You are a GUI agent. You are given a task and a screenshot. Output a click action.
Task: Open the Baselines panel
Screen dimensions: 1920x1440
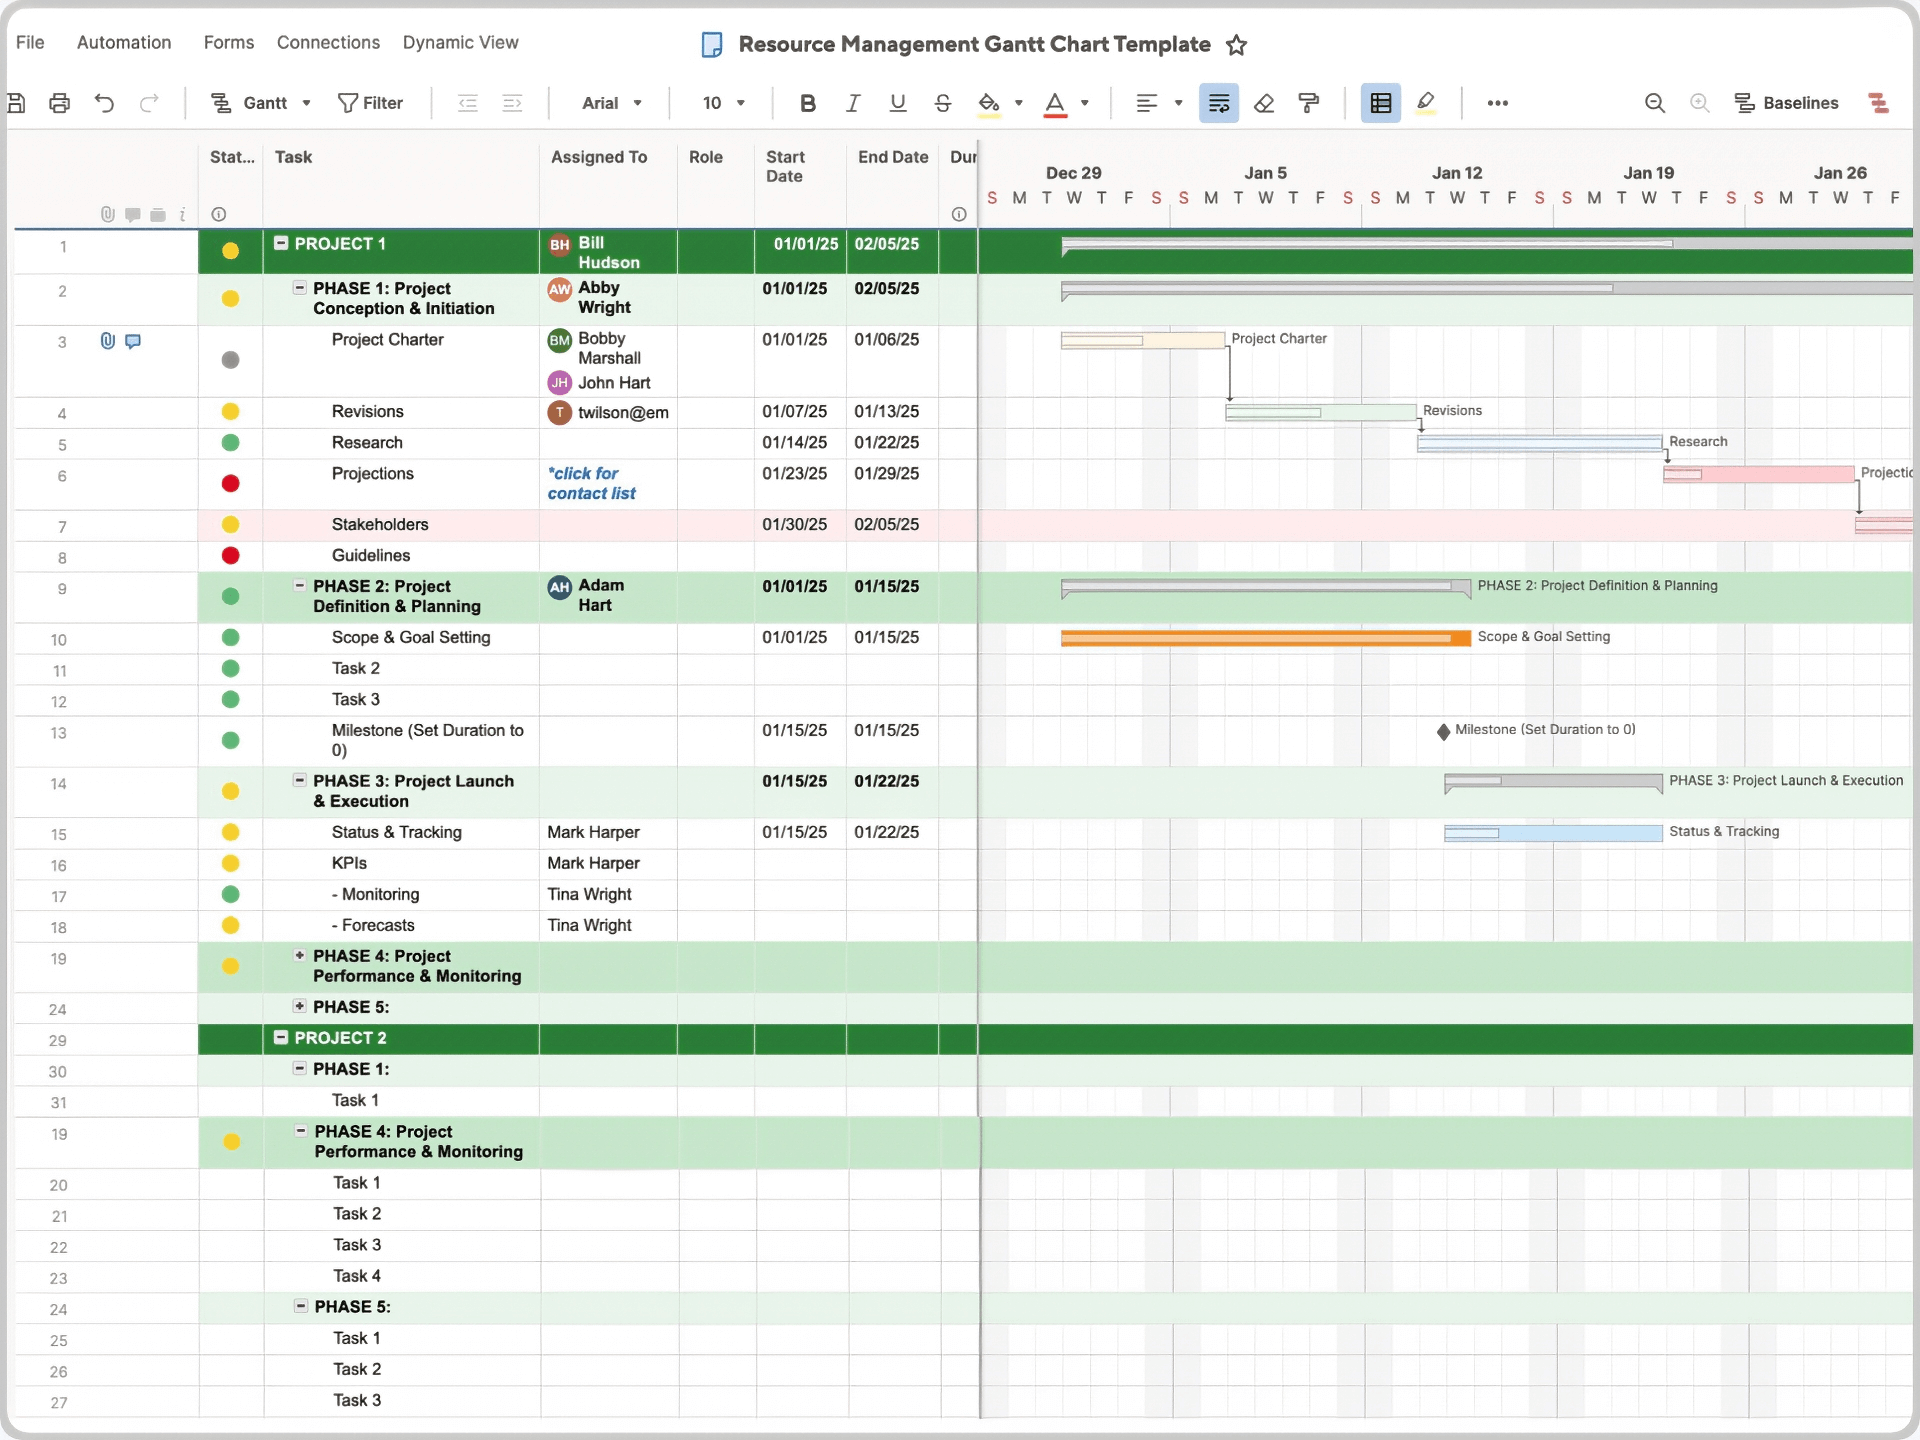click(x=1789, y=103)
